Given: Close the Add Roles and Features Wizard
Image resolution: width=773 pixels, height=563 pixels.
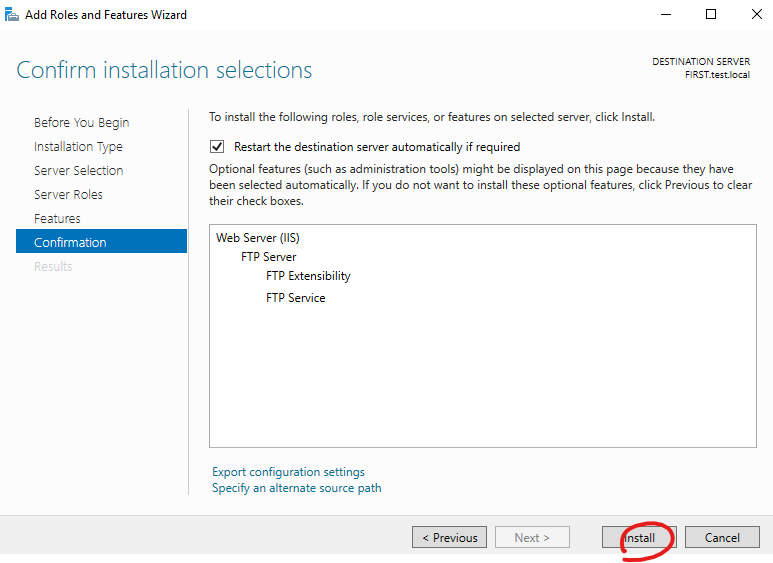Looking at the screenshot, I should 757,14.
